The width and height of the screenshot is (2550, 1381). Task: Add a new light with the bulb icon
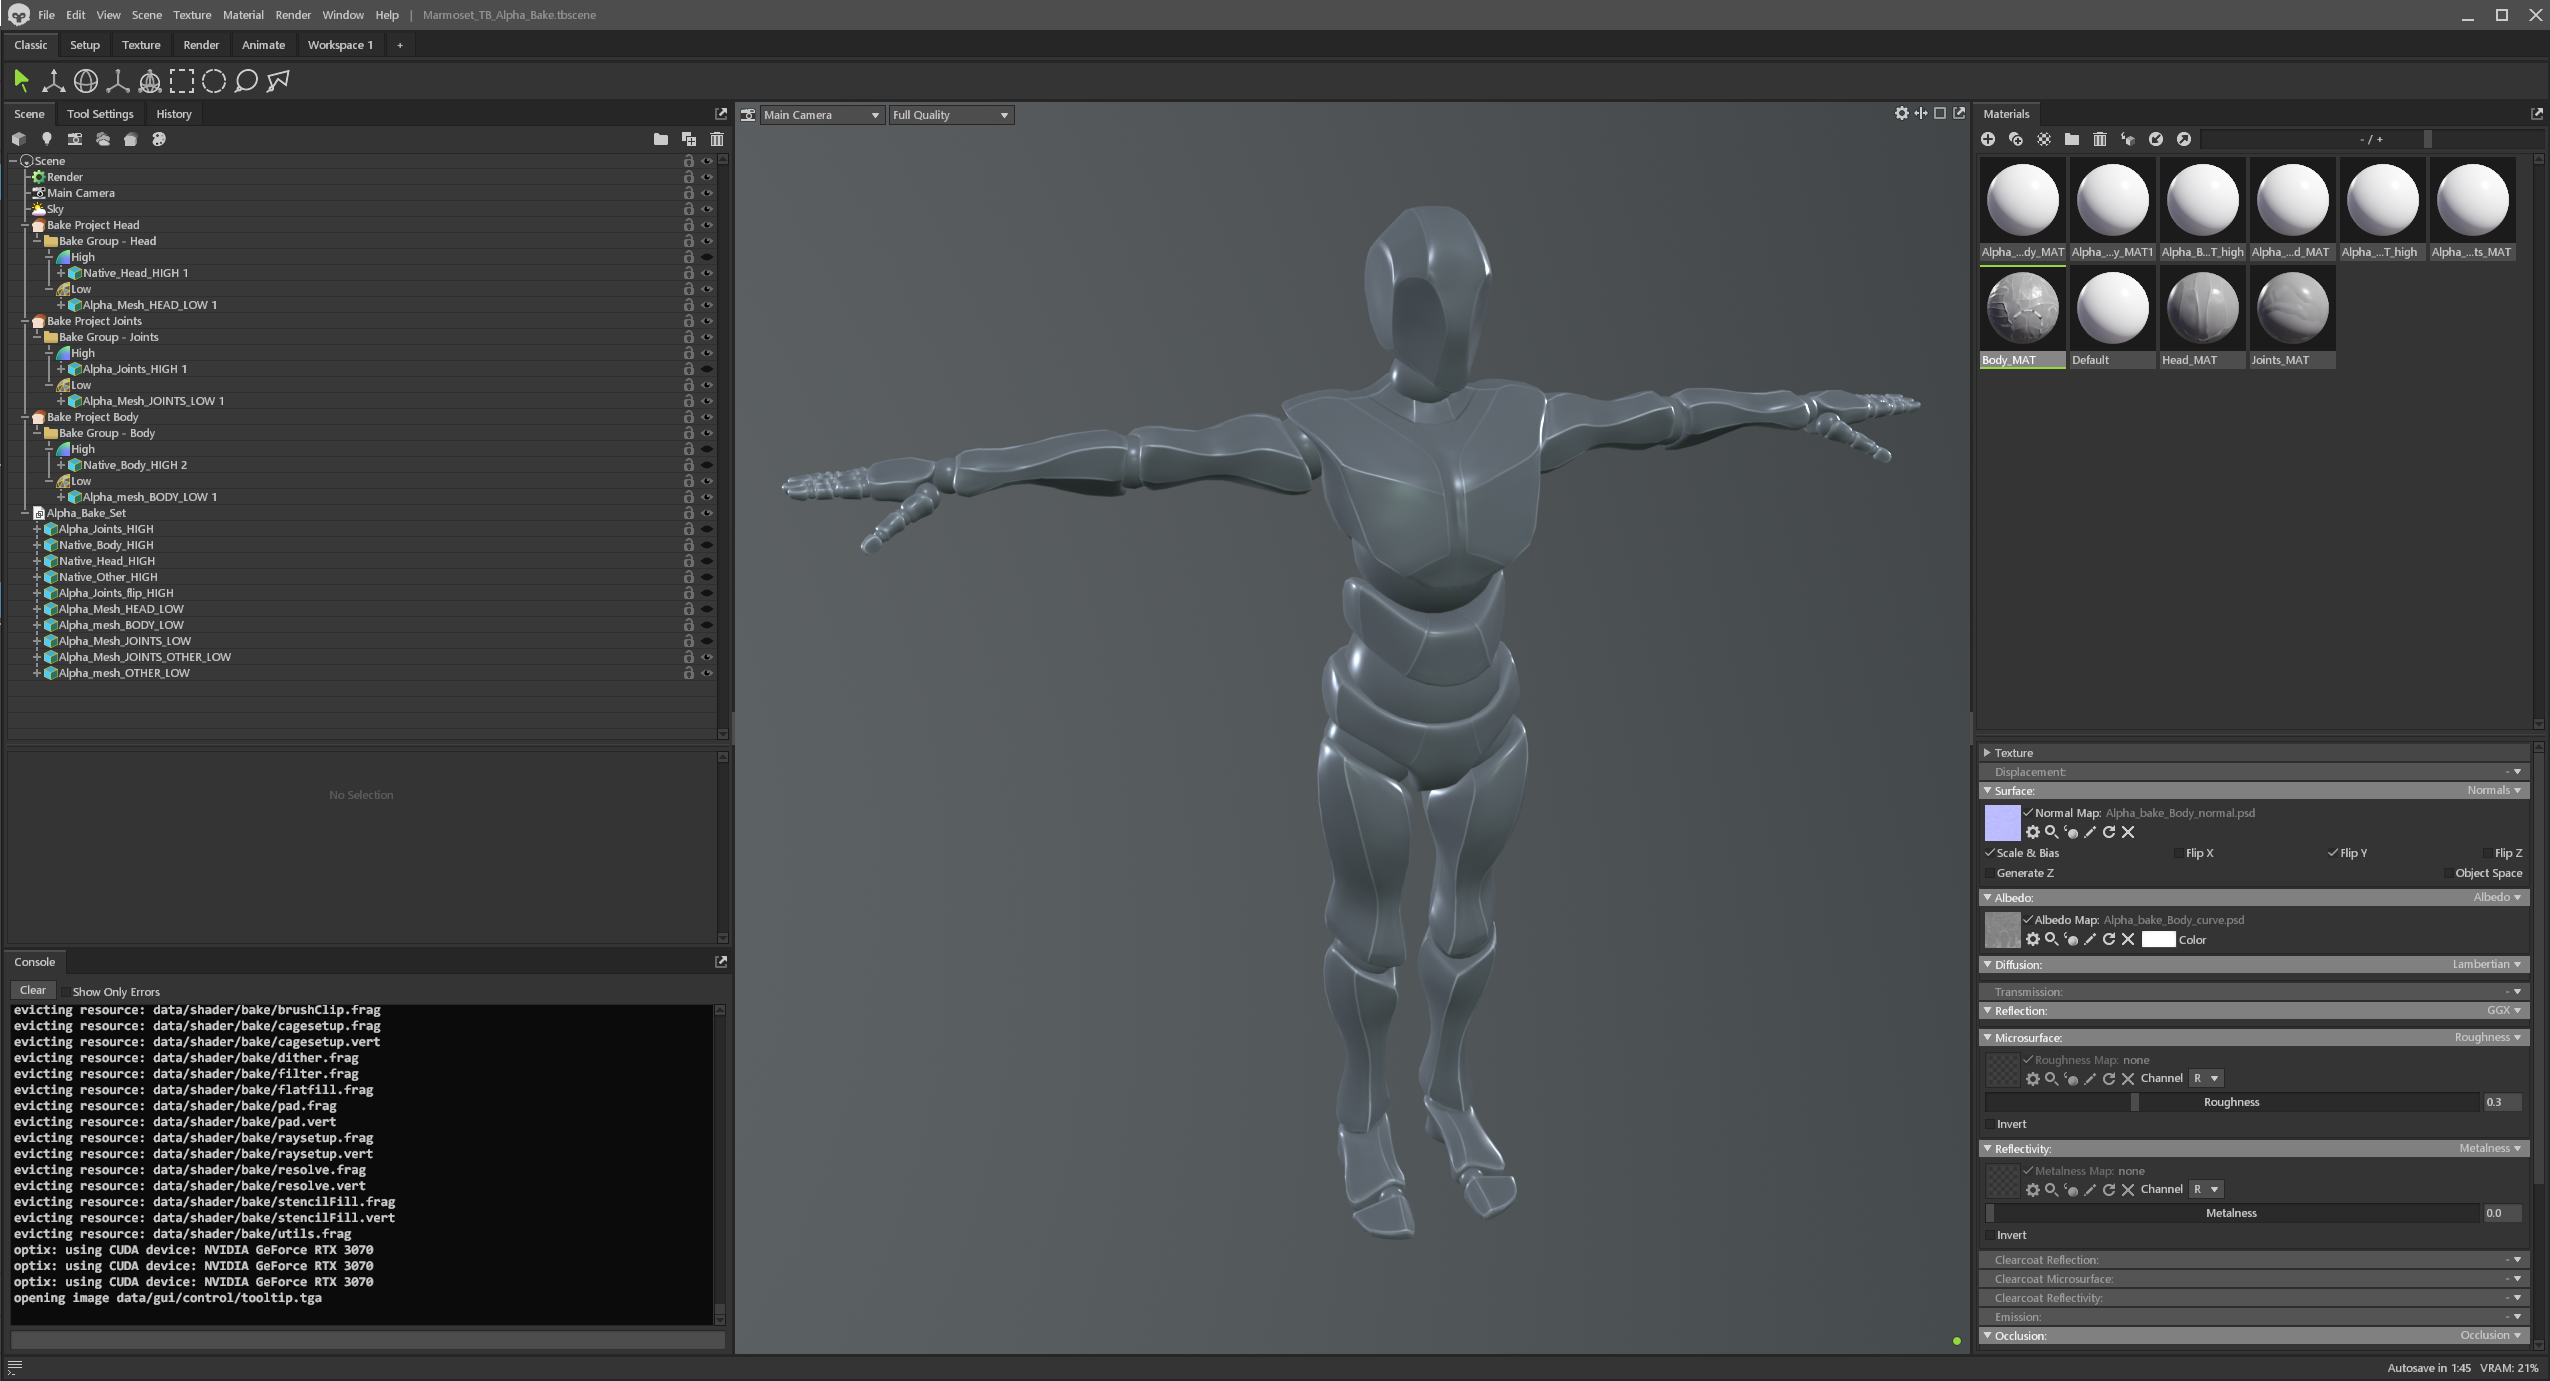(46, 139)
